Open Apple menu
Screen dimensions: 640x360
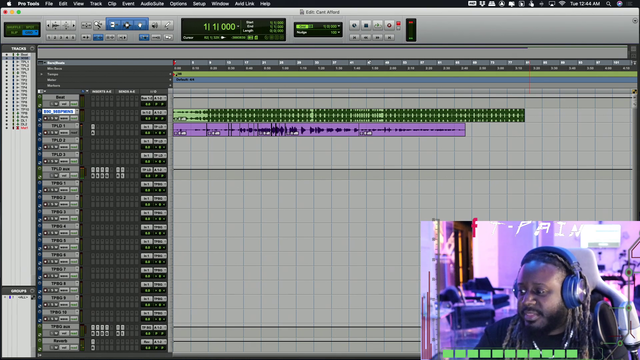pos(9,4)
